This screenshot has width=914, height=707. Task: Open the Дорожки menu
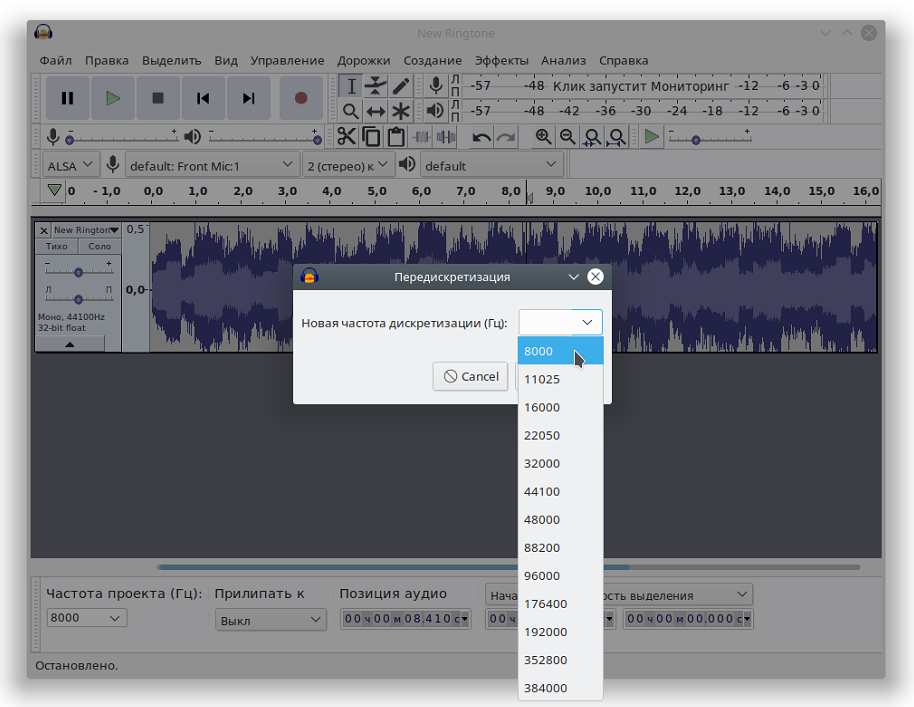point(364,60)
